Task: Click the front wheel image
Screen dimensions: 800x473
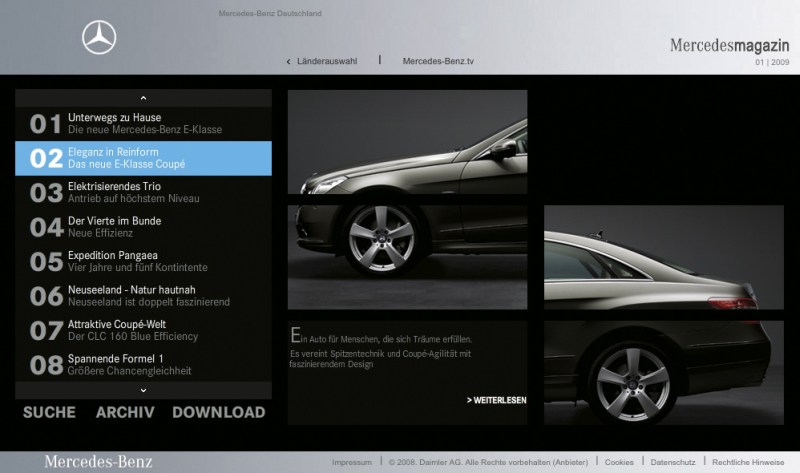Action: click(x=408, y=257)
